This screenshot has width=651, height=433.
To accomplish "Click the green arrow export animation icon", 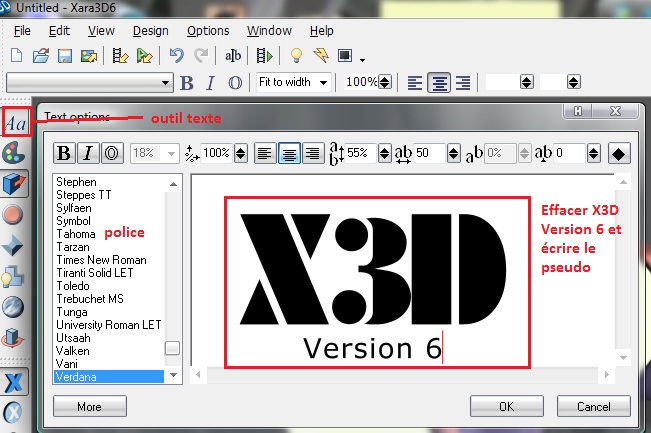I will (x=144, y=56).
